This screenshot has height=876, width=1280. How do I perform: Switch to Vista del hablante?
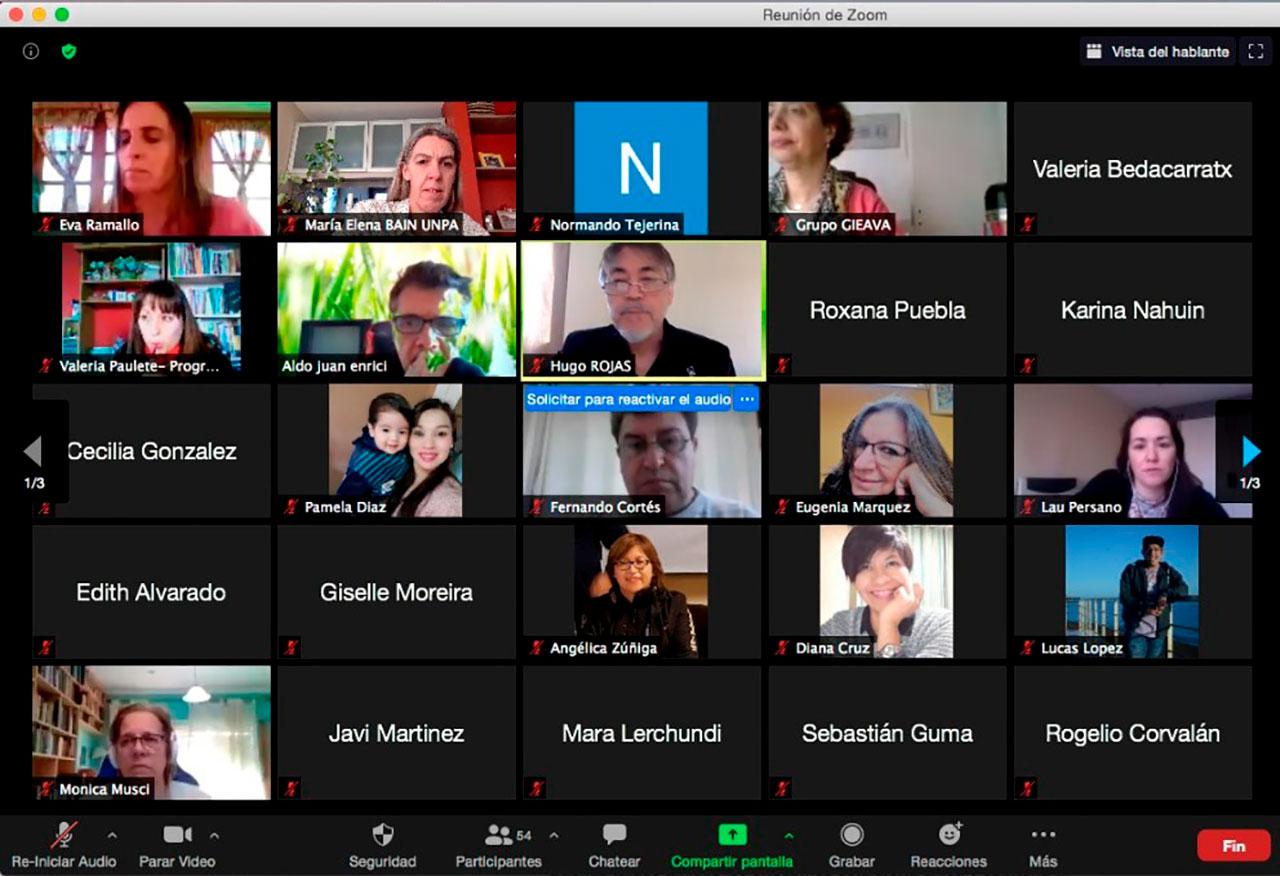point(1158,52)
